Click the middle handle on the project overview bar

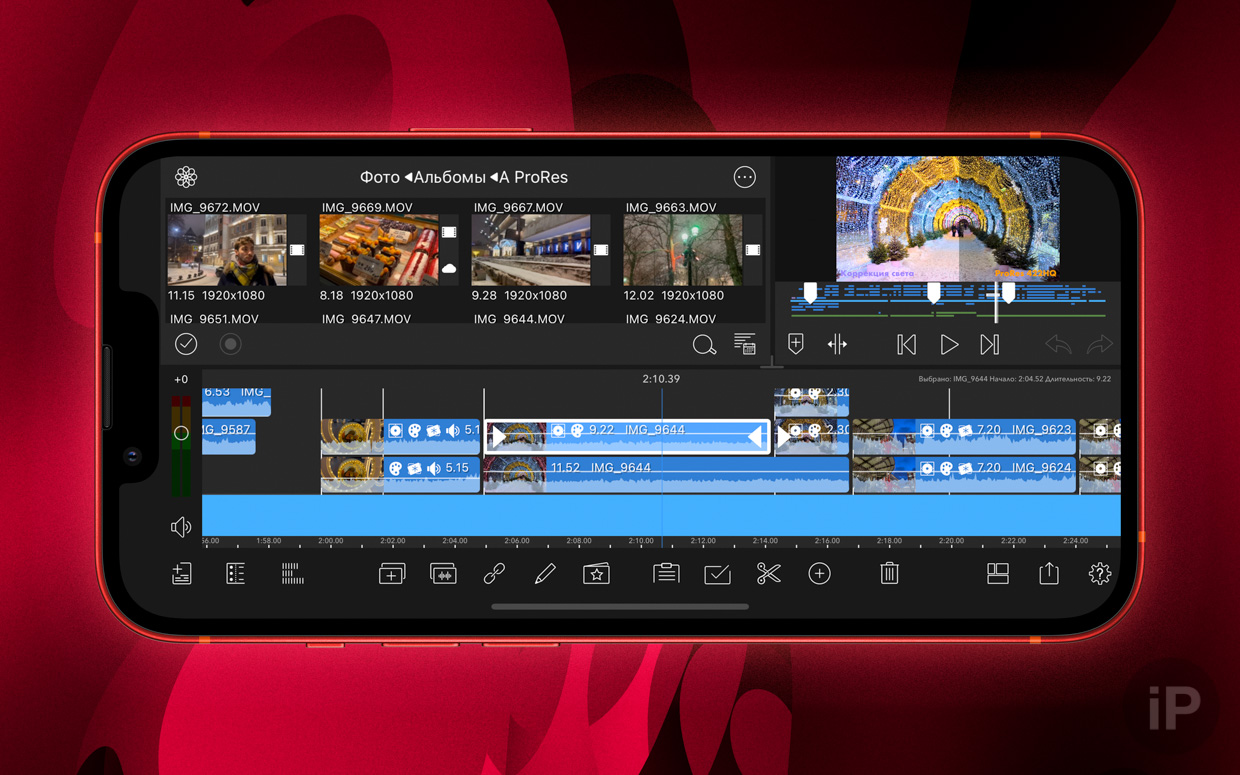coord(933,292)
